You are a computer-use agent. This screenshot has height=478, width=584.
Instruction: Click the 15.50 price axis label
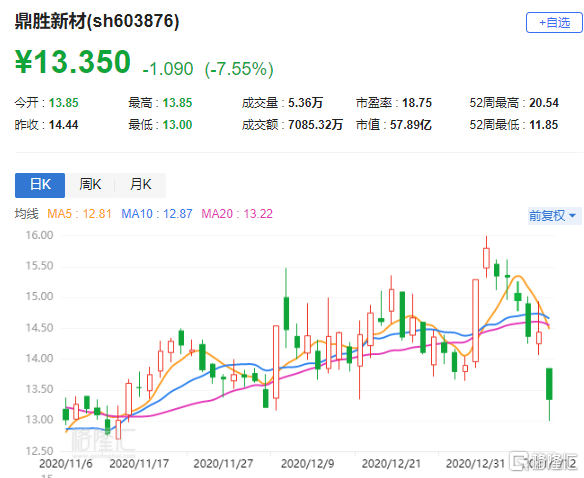coord(39,266)
